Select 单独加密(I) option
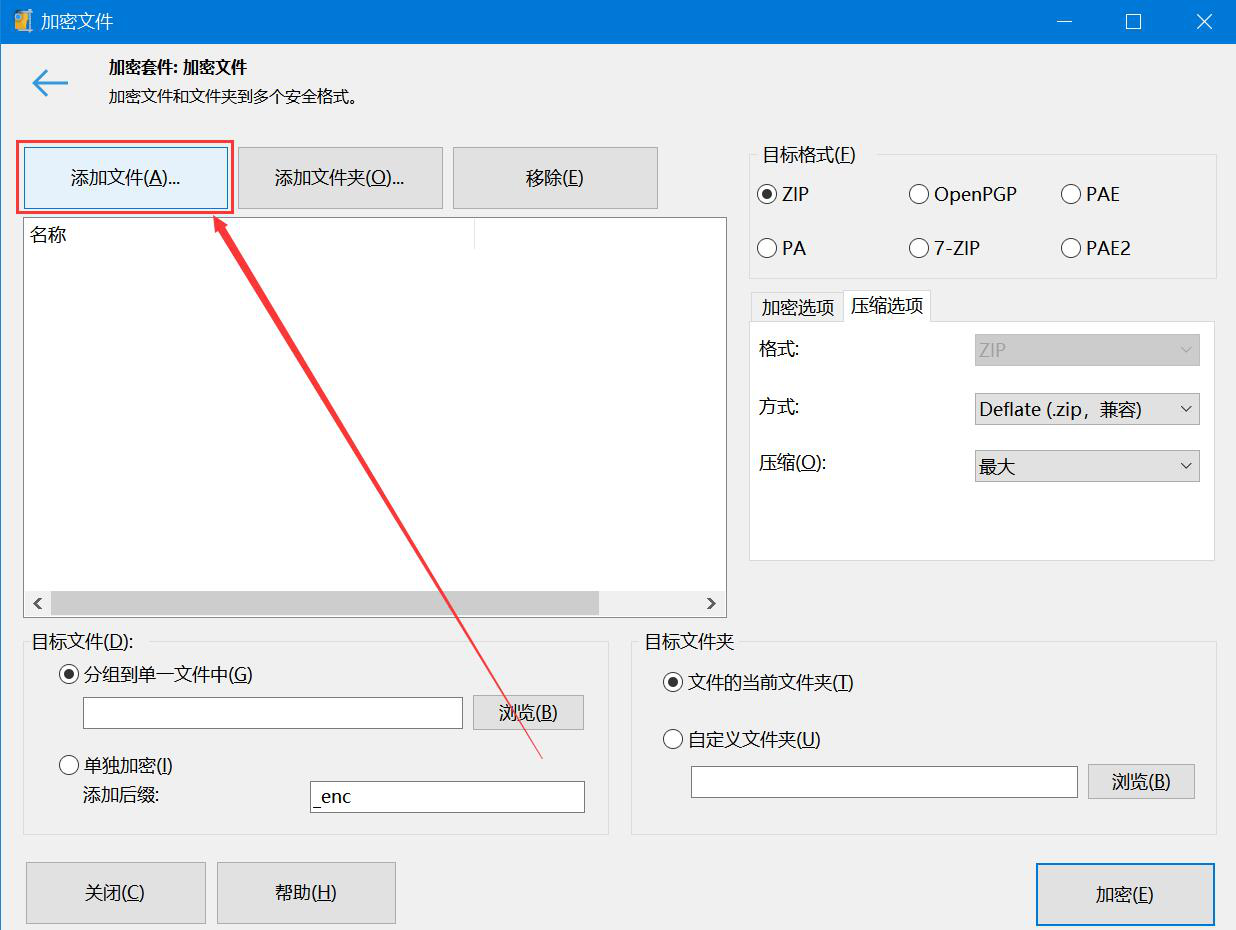This screenshot has height=930, width=1236. pos(117,766)
